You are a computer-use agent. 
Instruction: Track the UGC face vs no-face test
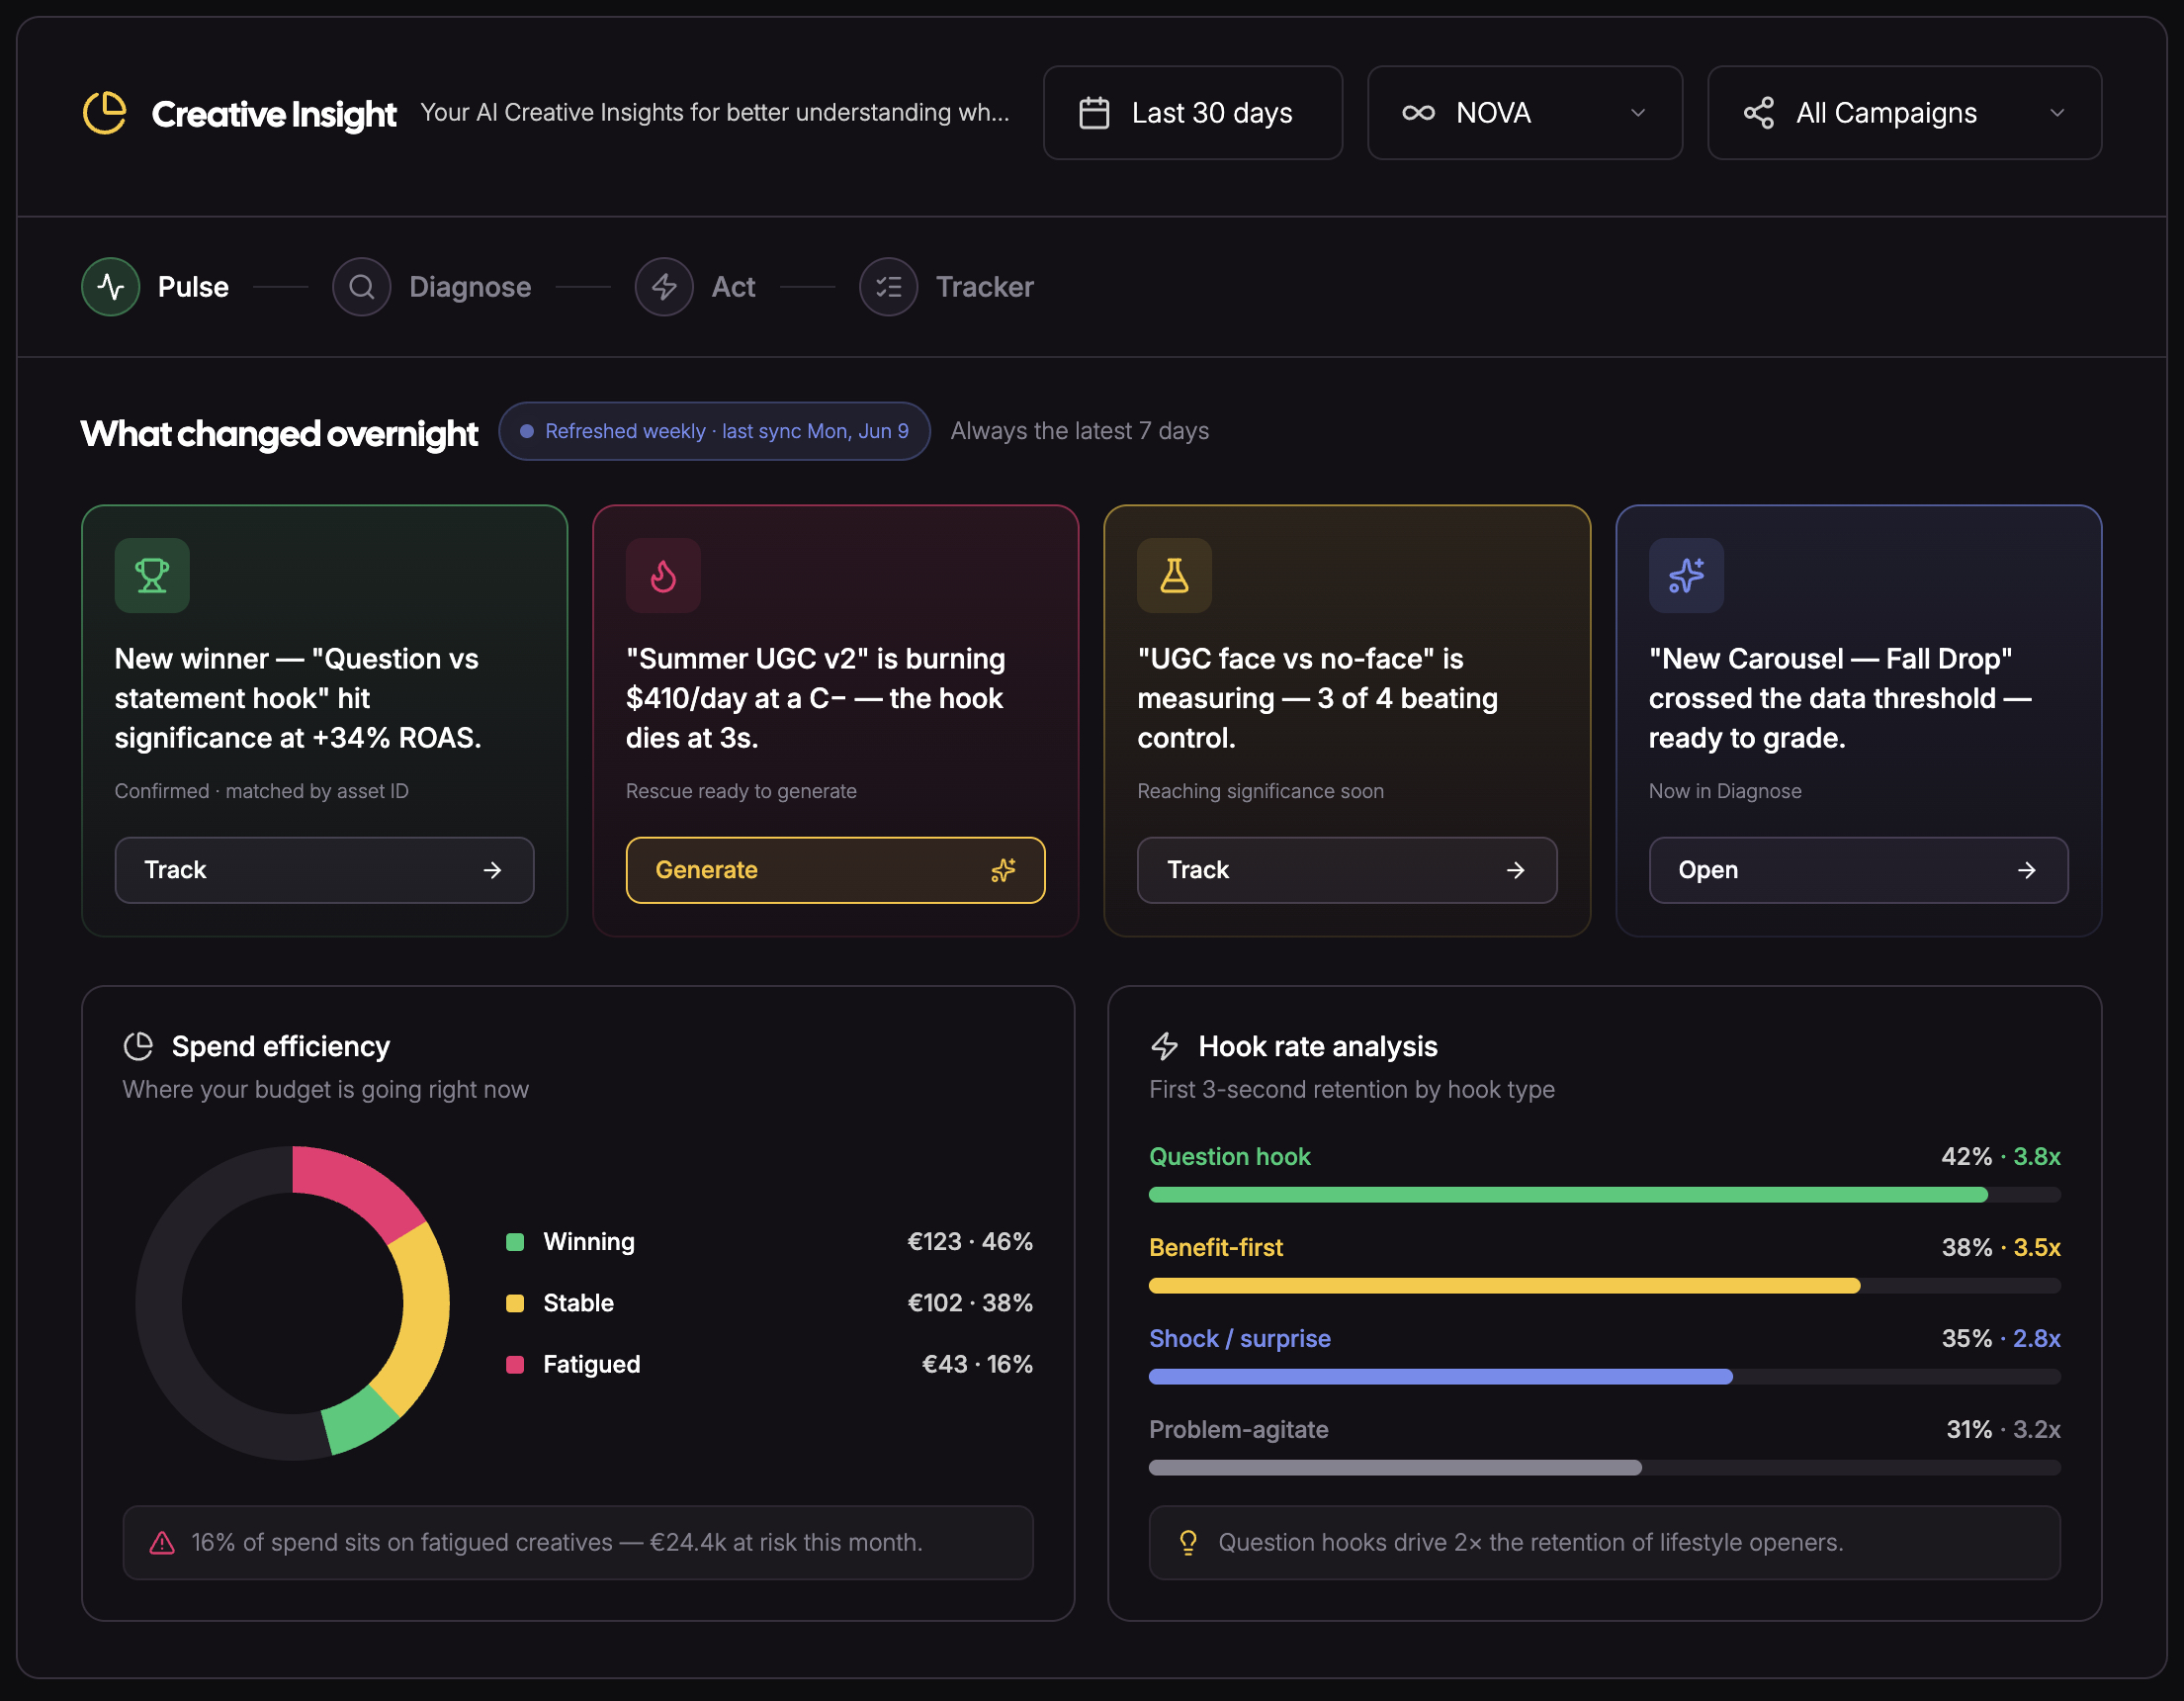(1347, 870)
